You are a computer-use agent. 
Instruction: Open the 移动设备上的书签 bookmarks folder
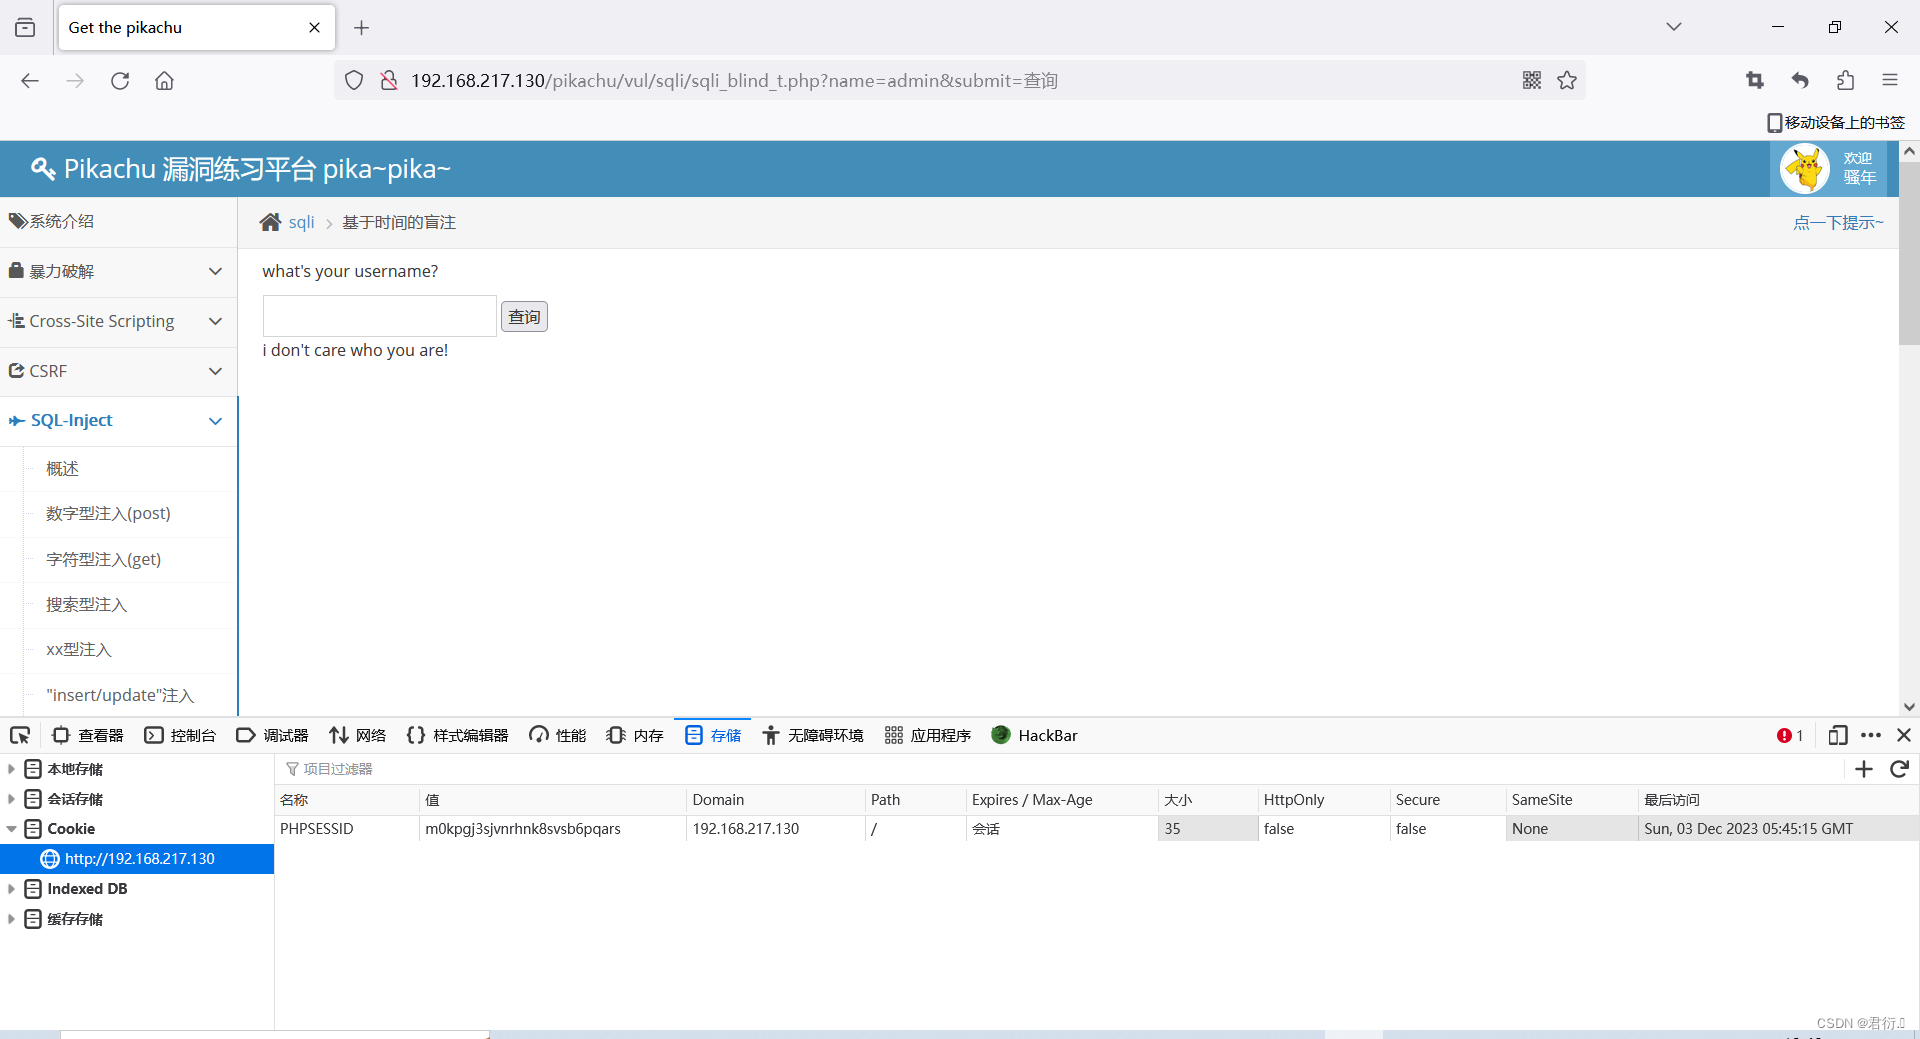[1836, 122]
